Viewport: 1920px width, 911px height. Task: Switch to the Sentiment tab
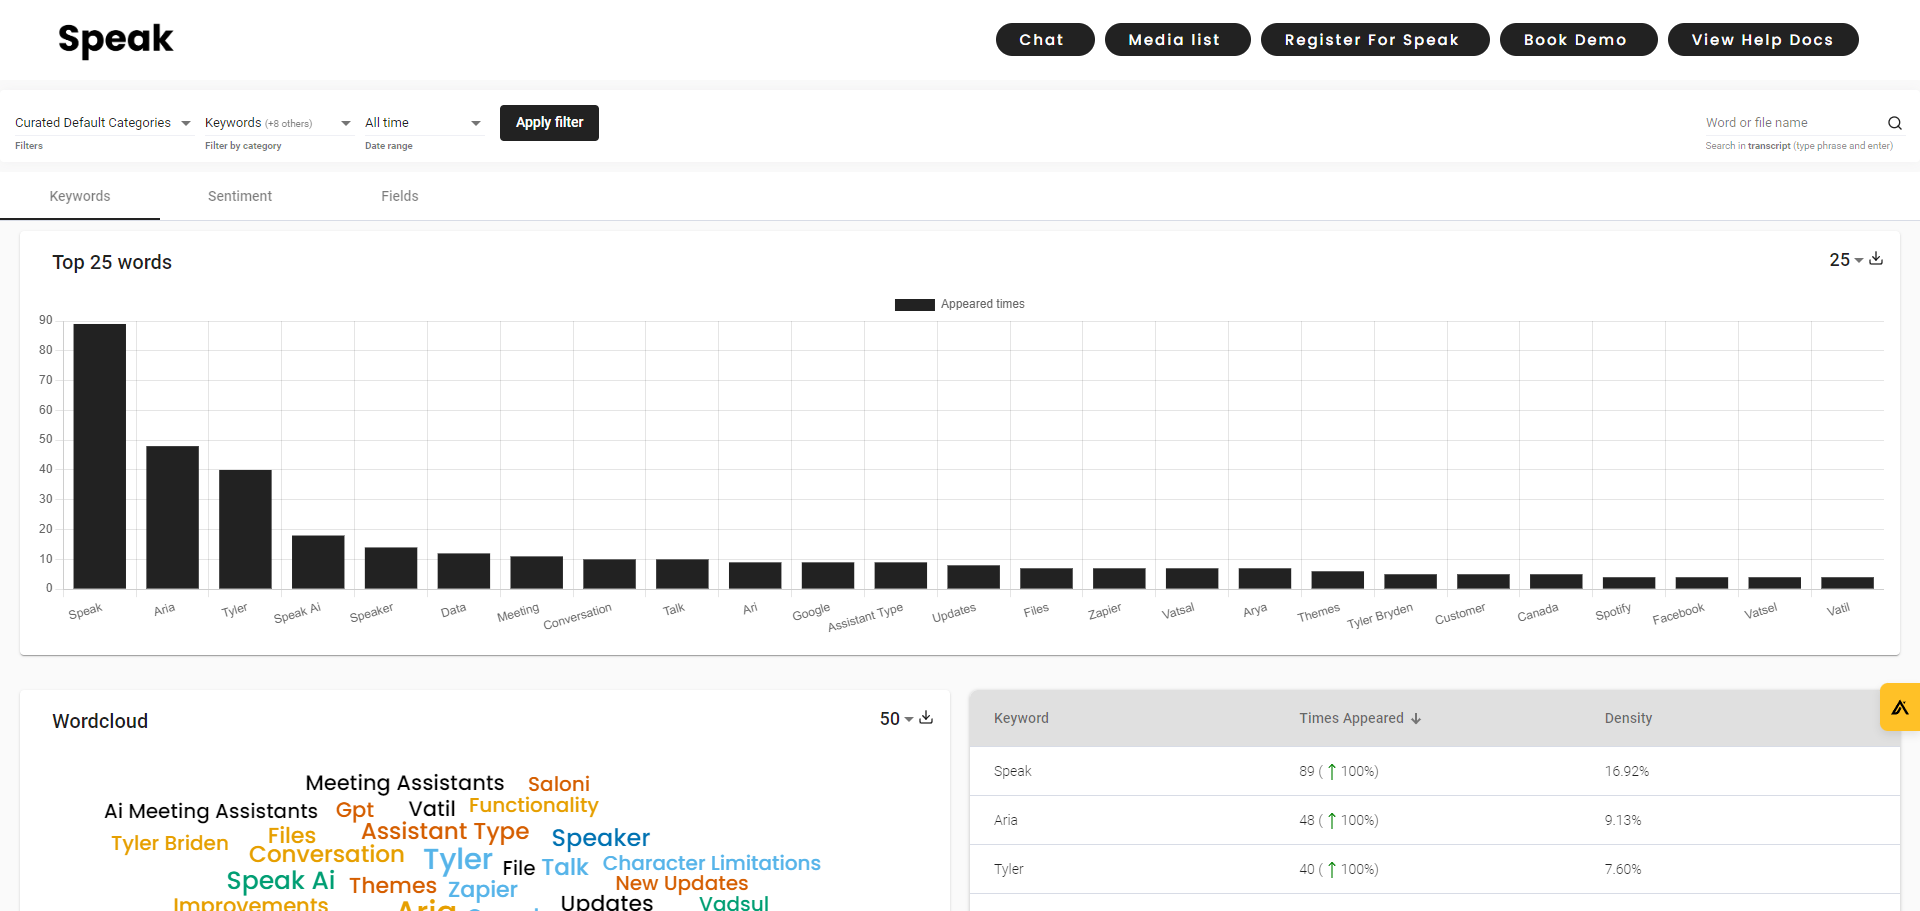point(240,196)
